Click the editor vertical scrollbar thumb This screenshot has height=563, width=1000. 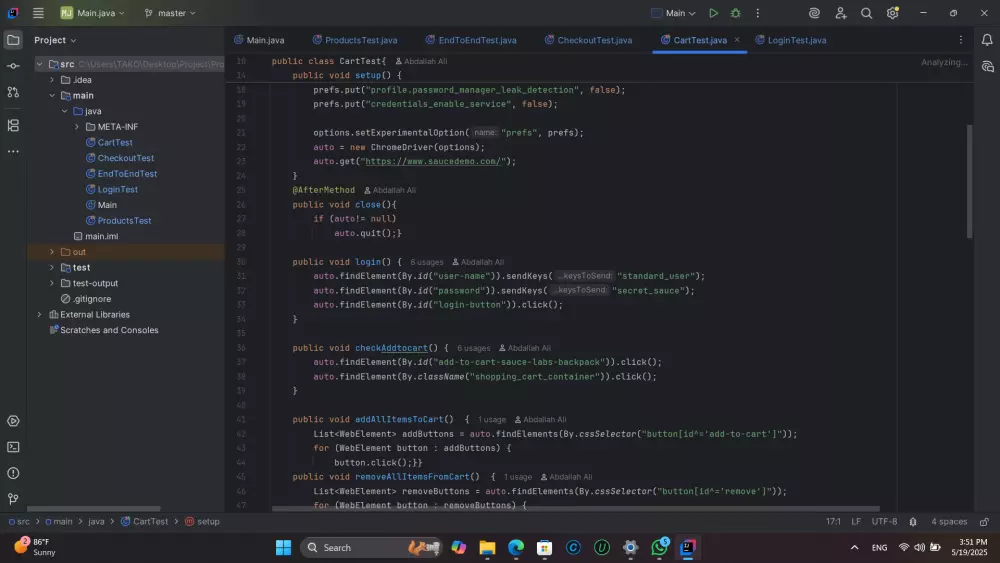pos(969,182)
